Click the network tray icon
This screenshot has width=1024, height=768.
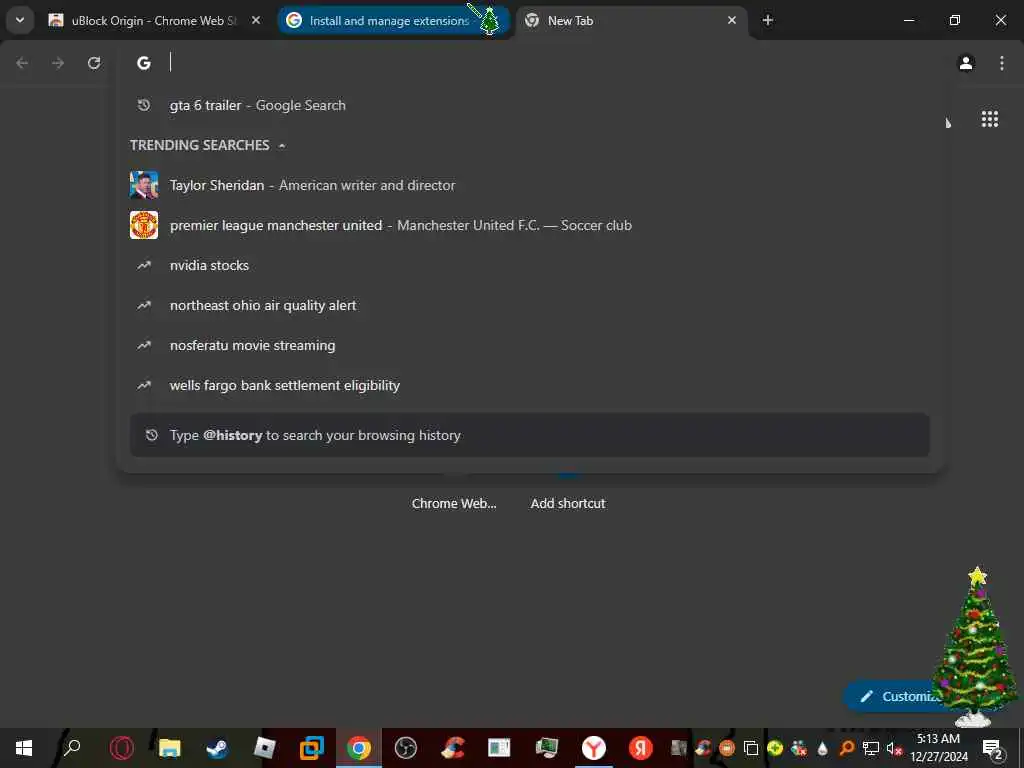pyautogui.click(x=871, y=748)
